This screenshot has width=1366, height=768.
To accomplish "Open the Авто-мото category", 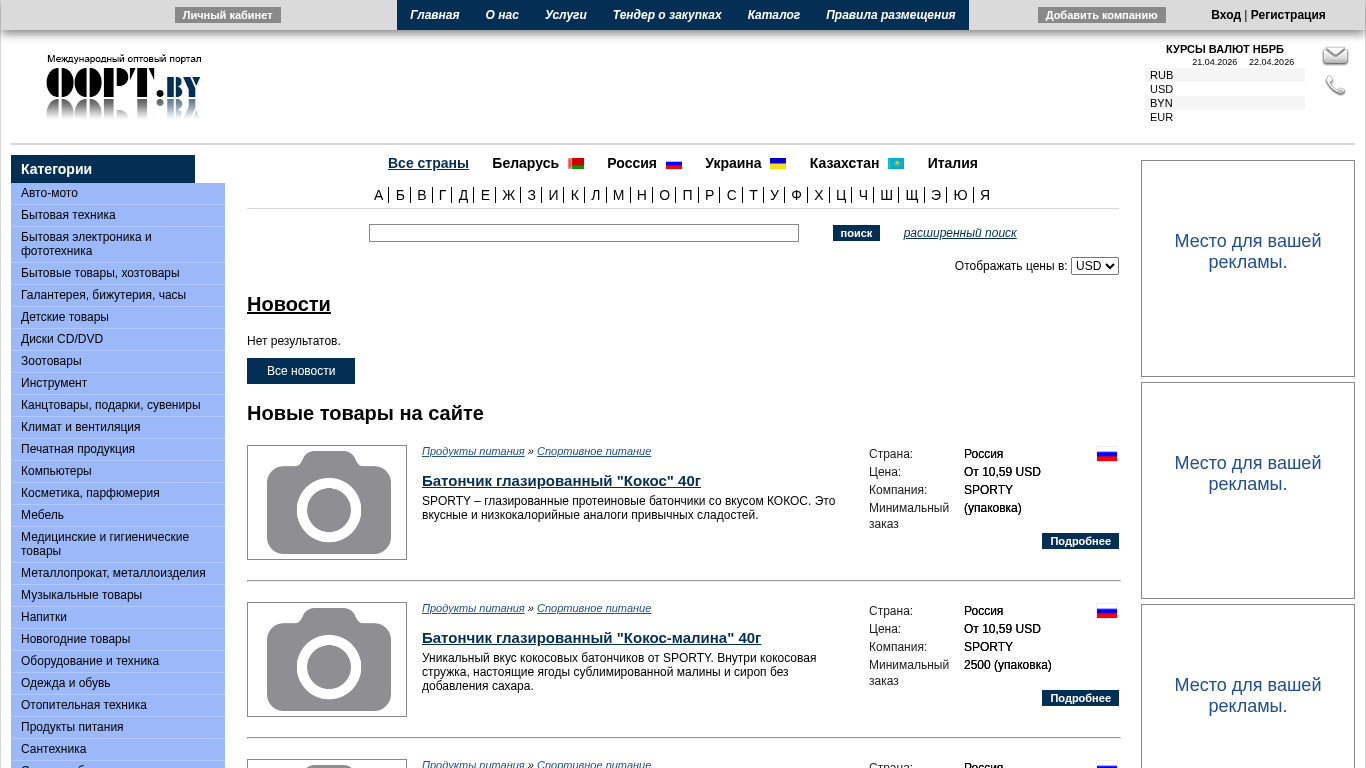I will pyautogui.click(x=118, y=193).
